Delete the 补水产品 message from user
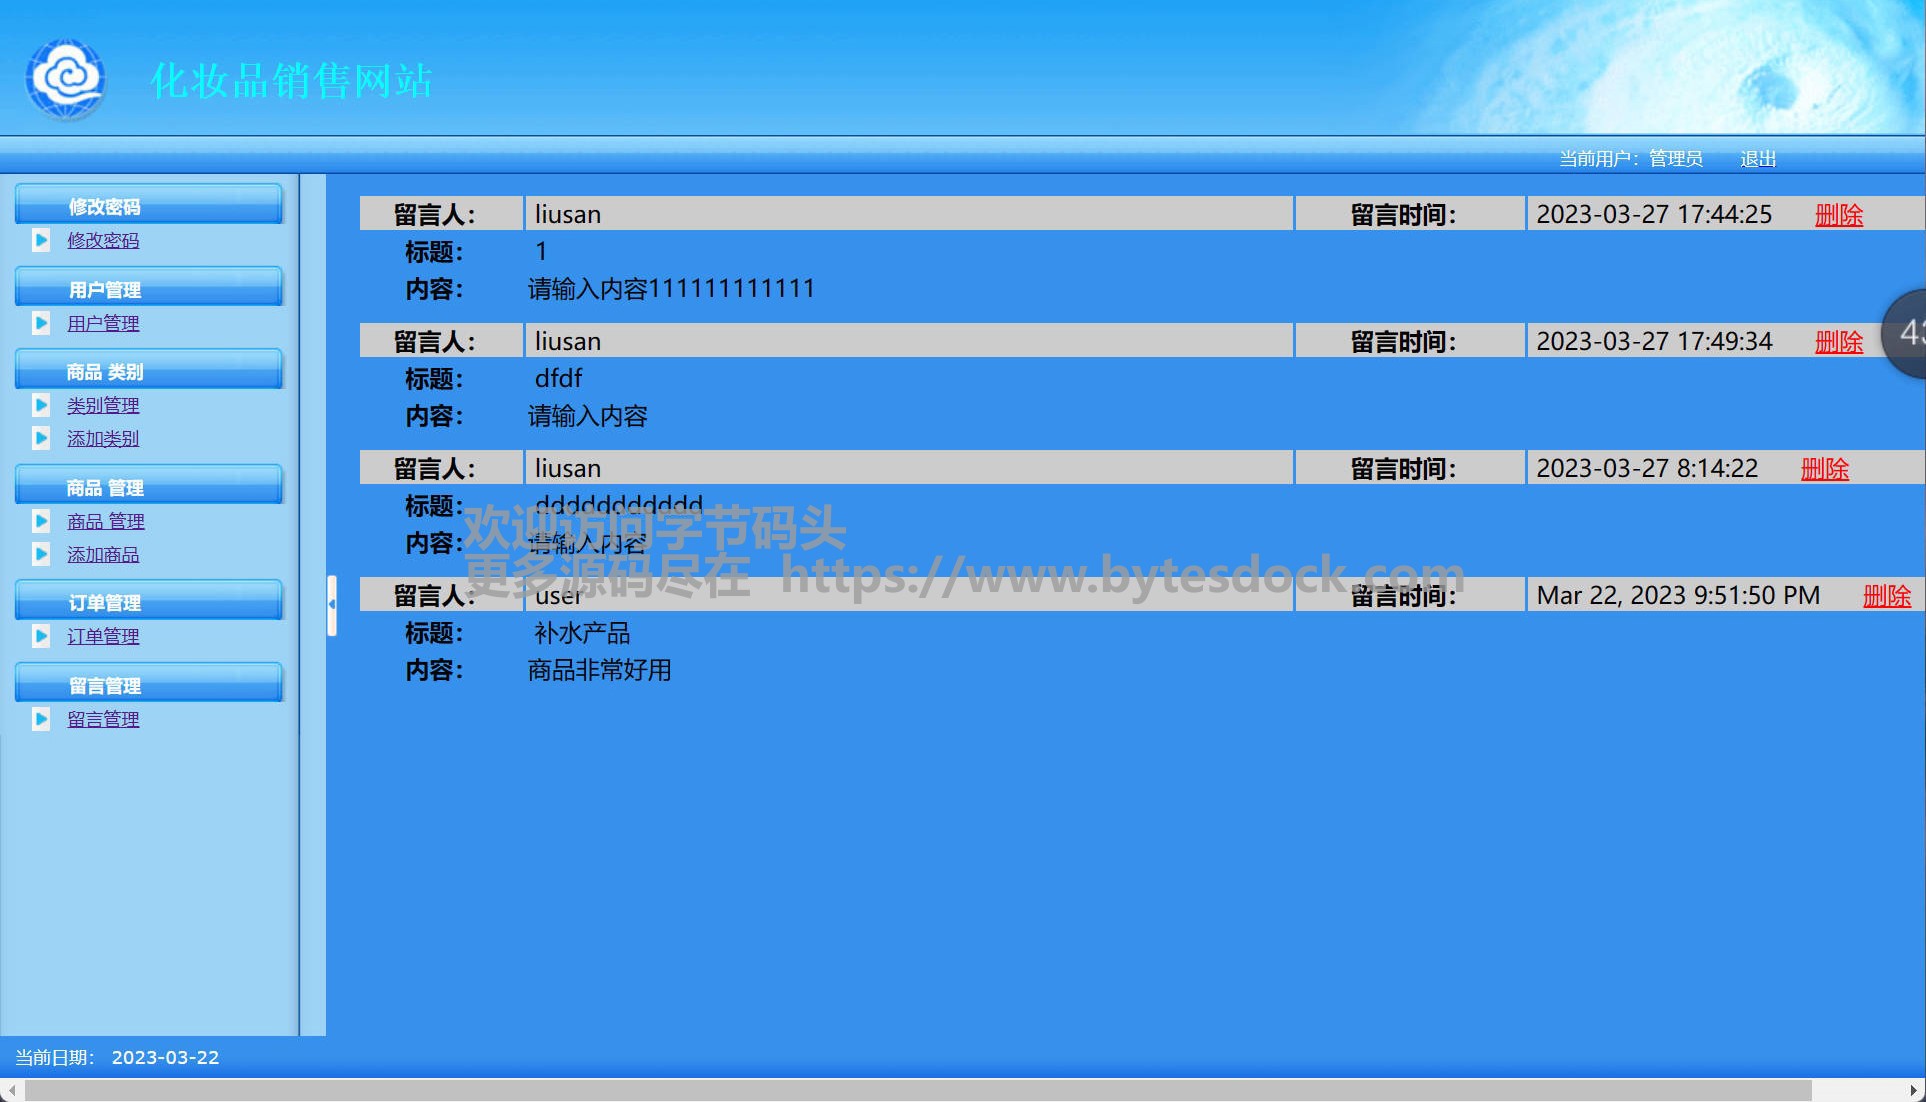Screen dimensions: 1926x1102 tap(1886, 596)
